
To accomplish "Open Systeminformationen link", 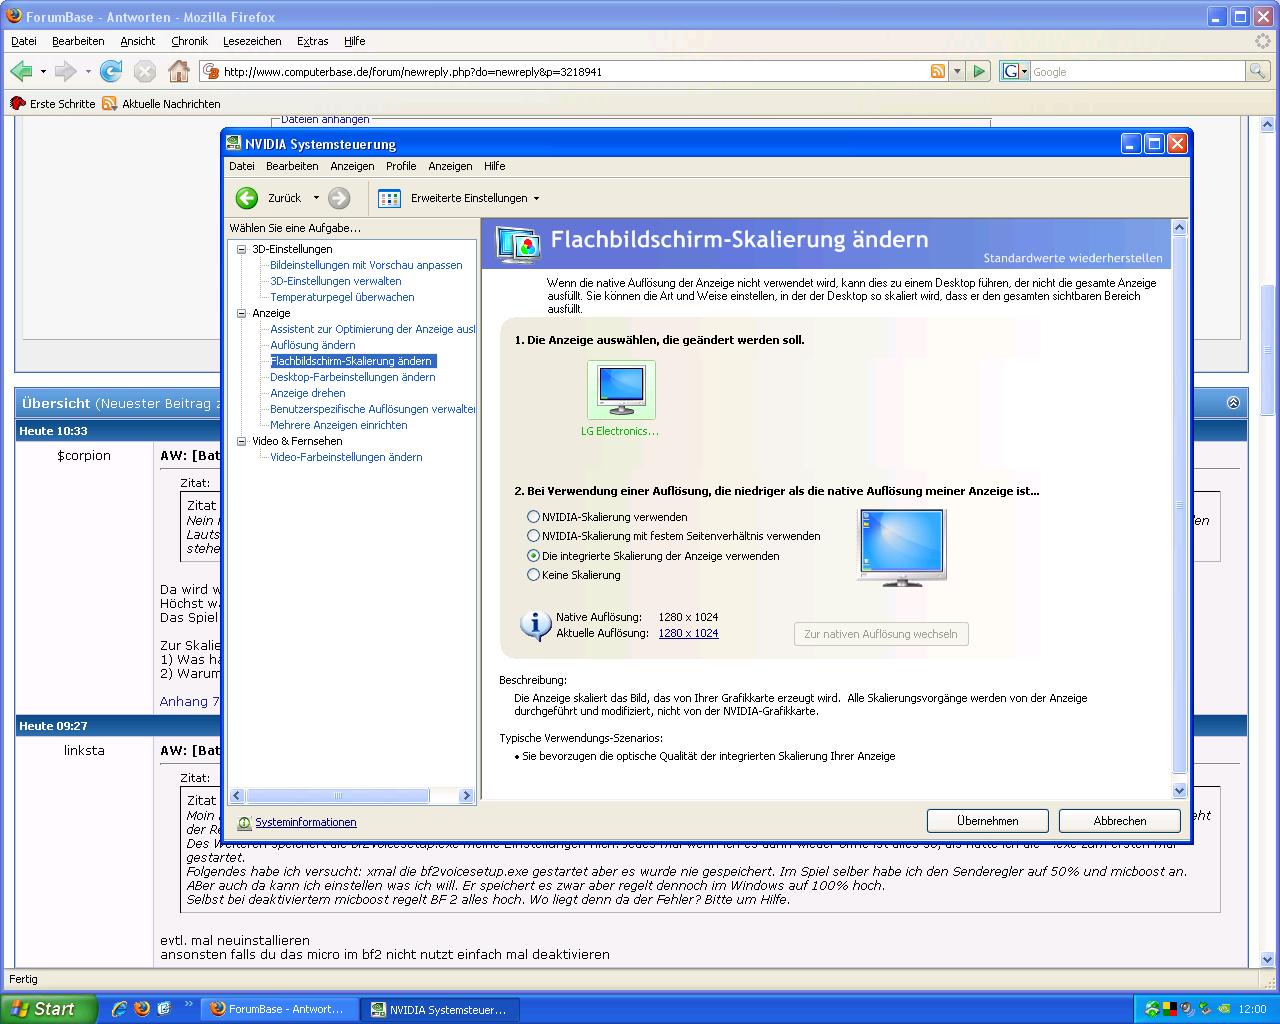I will (x=306, y=822).
